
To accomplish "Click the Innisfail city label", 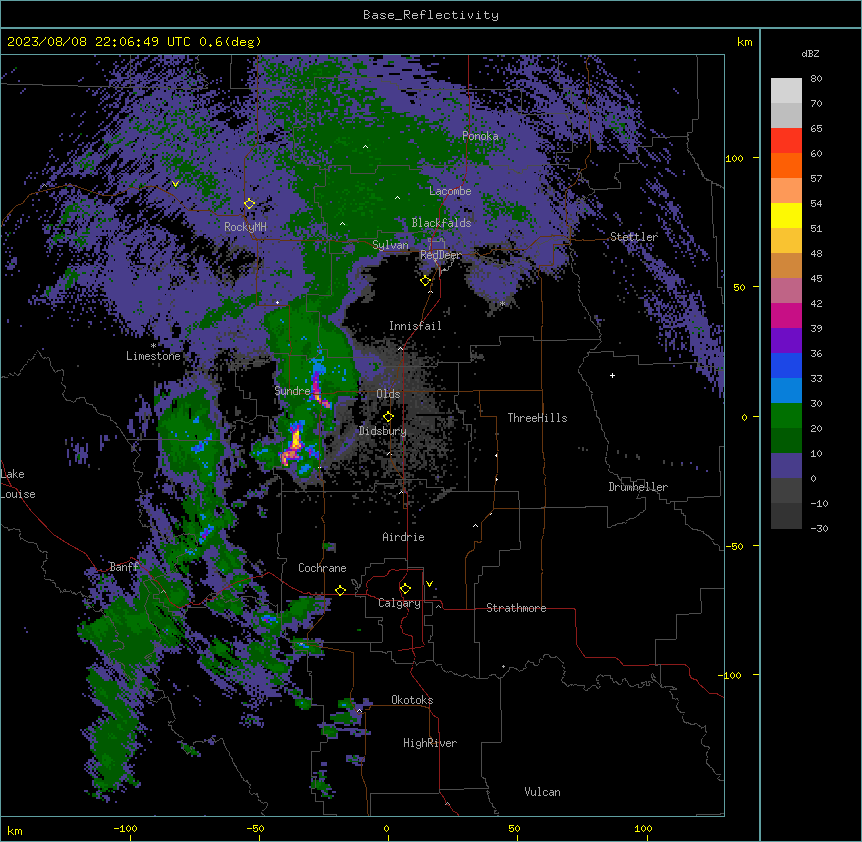I will pos(415,326).
